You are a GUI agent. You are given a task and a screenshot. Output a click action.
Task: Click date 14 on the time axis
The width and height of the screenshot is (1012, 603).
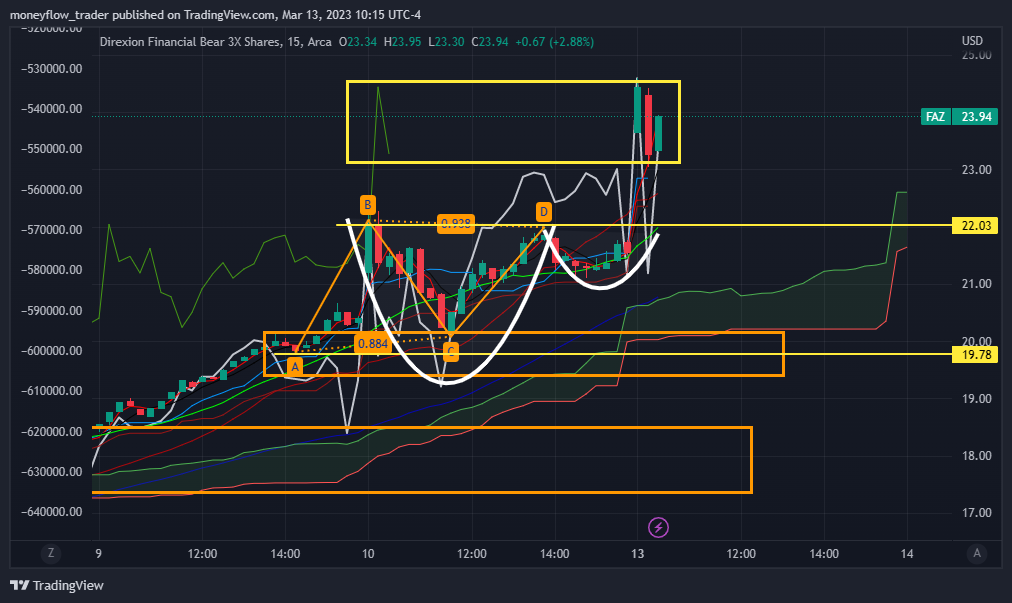click(907, 554)
